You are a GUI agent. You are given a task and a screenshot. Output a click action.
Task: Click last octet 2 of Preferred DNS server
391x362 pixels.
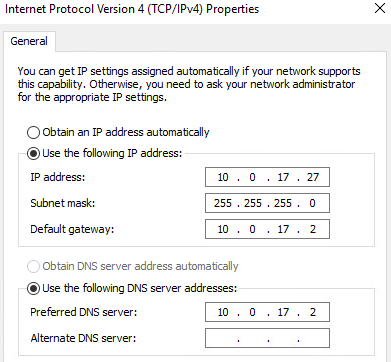click(x=313, y=312)
